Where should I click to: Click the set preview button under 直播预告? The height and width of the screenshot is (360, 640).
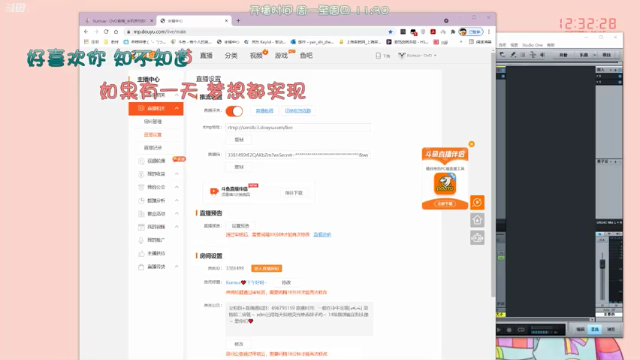240,226
